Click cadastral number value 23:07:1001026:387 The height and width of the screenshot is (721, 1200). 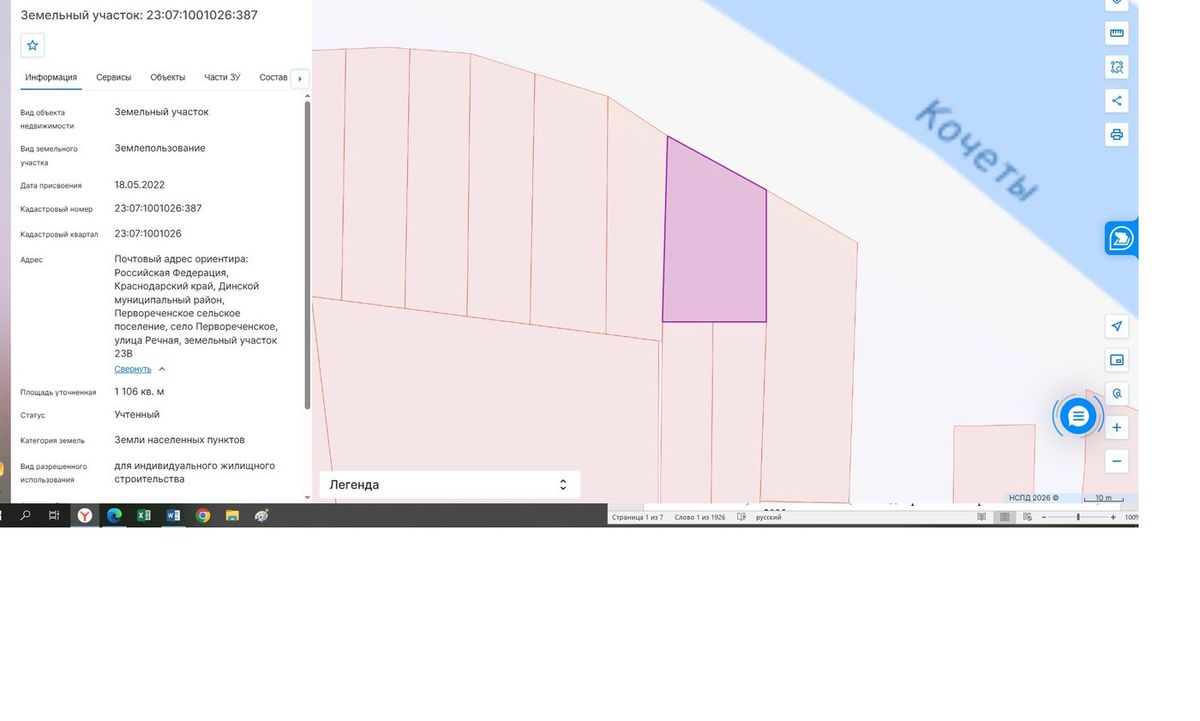158,208
